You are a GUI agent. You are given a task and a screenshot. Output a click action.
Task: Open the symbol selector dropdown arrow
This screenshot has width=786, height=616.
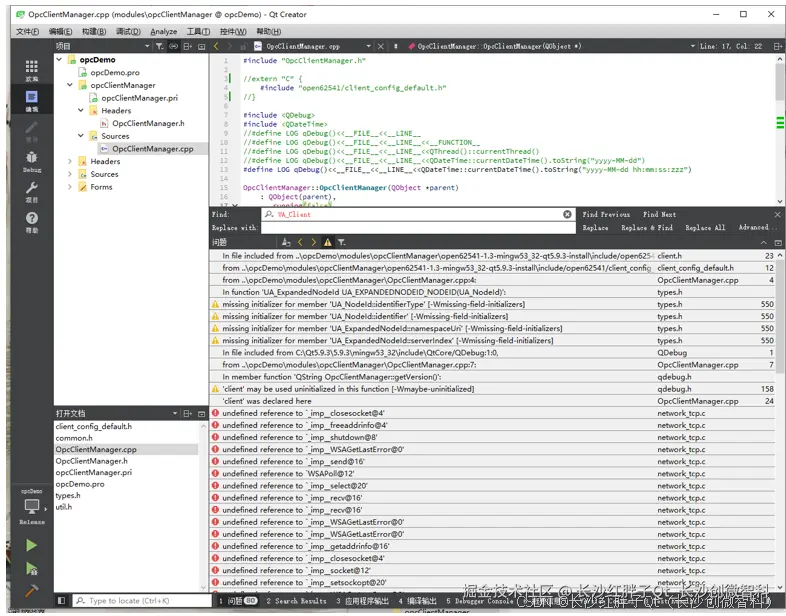tap(693, 46)
